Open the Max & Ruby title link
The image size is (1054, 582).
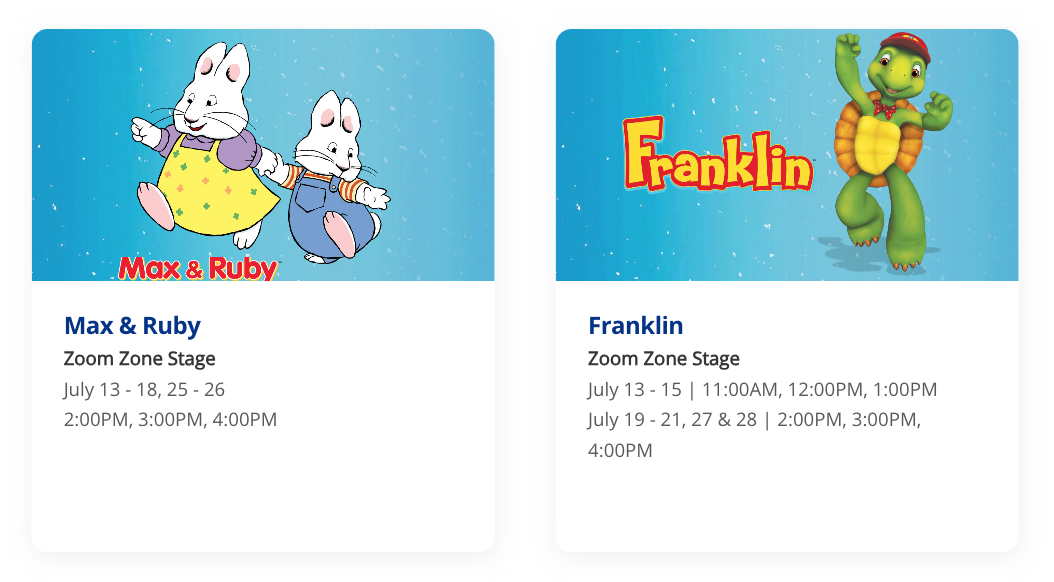tap(132, 325)
